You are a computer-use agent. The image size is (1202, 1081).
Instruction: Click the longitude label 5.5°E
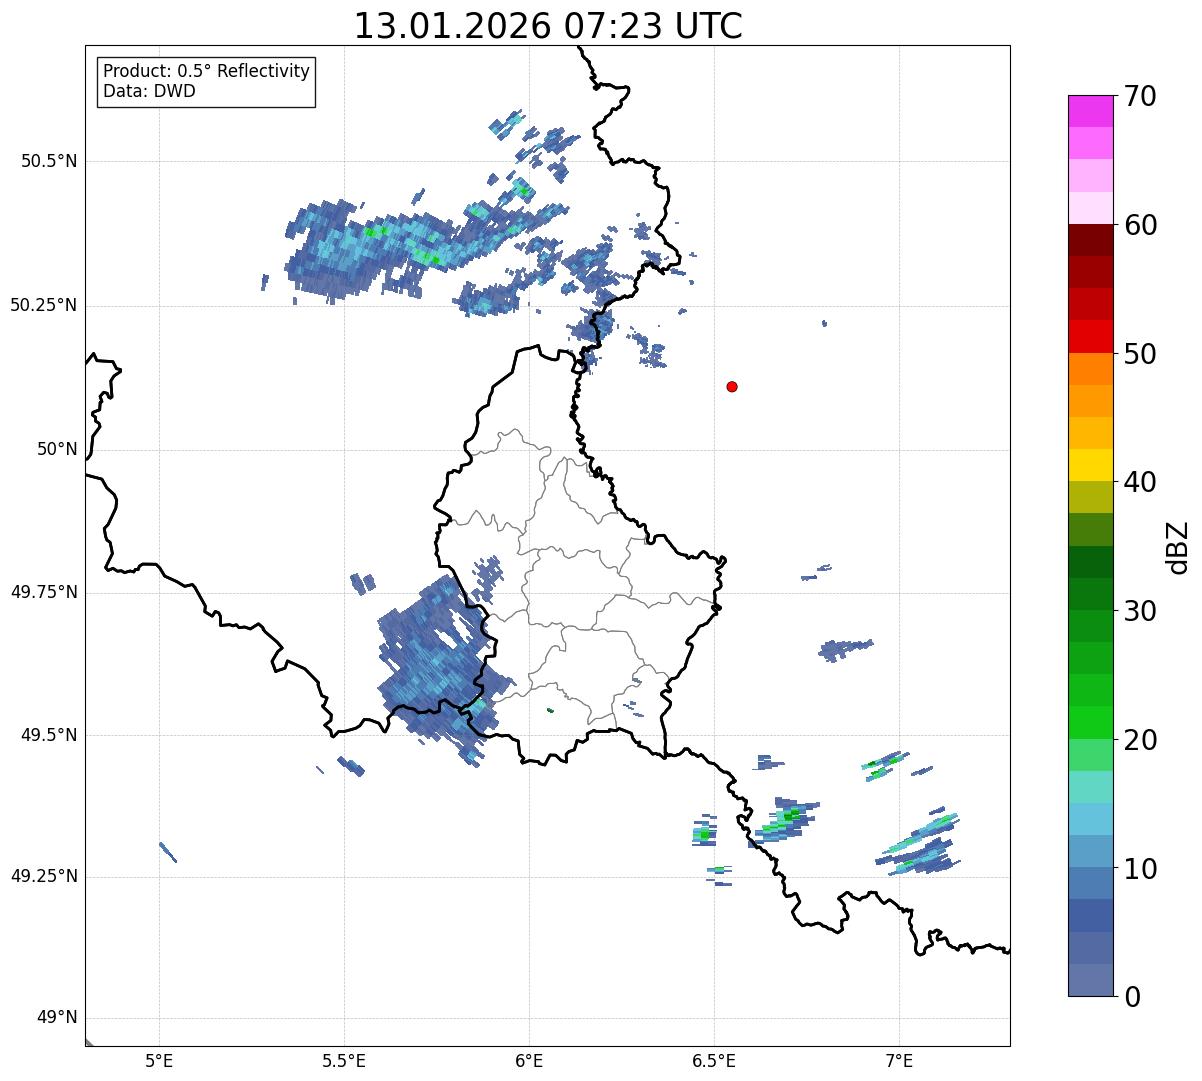coord(344,1060)
